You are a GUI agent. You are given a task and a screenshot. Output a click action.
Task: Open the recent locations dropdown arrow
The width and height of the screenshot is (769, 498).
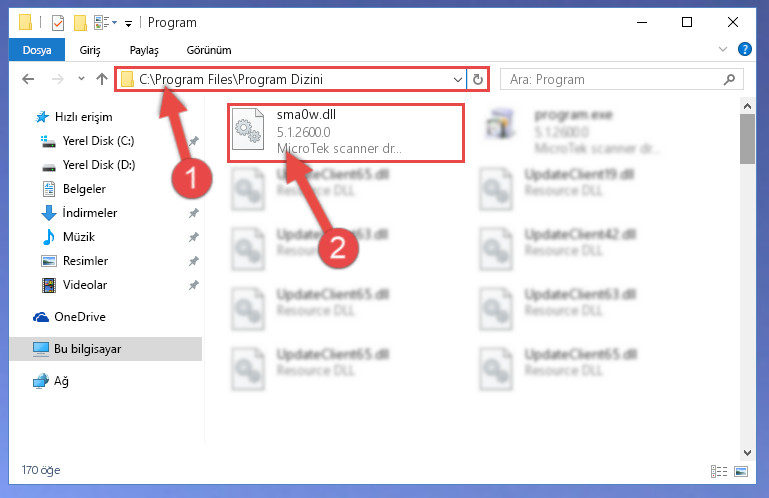(81, 79)
